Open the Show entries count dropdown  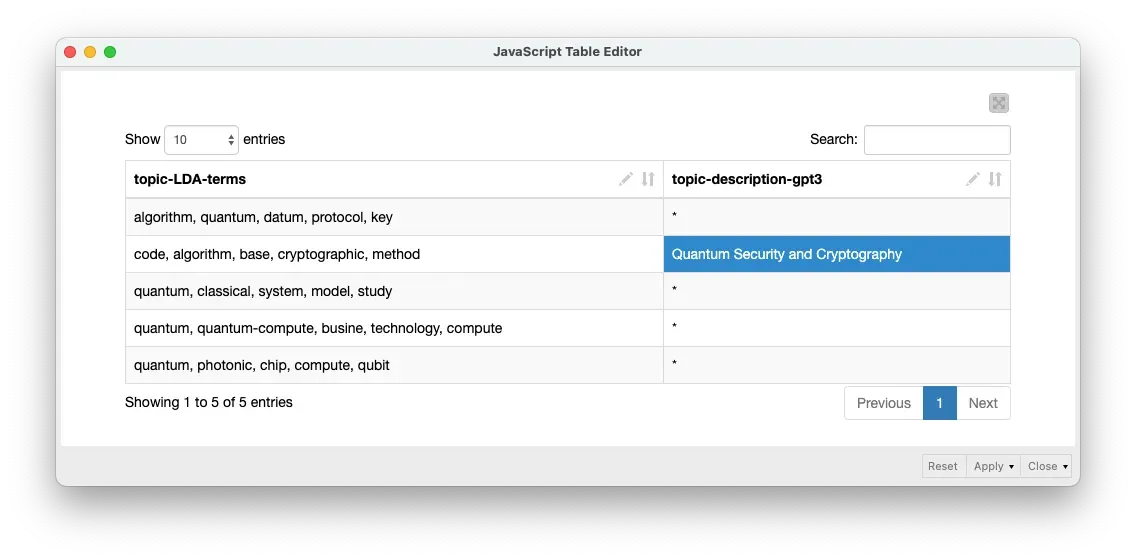coord(201,140)
